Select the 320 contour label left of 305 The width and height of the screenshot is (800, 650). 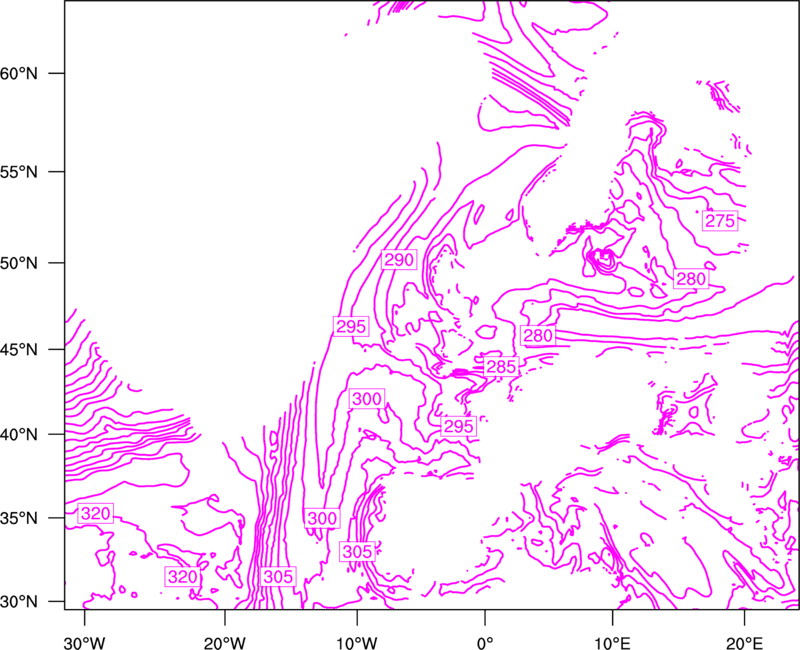(x=182, y=577)
